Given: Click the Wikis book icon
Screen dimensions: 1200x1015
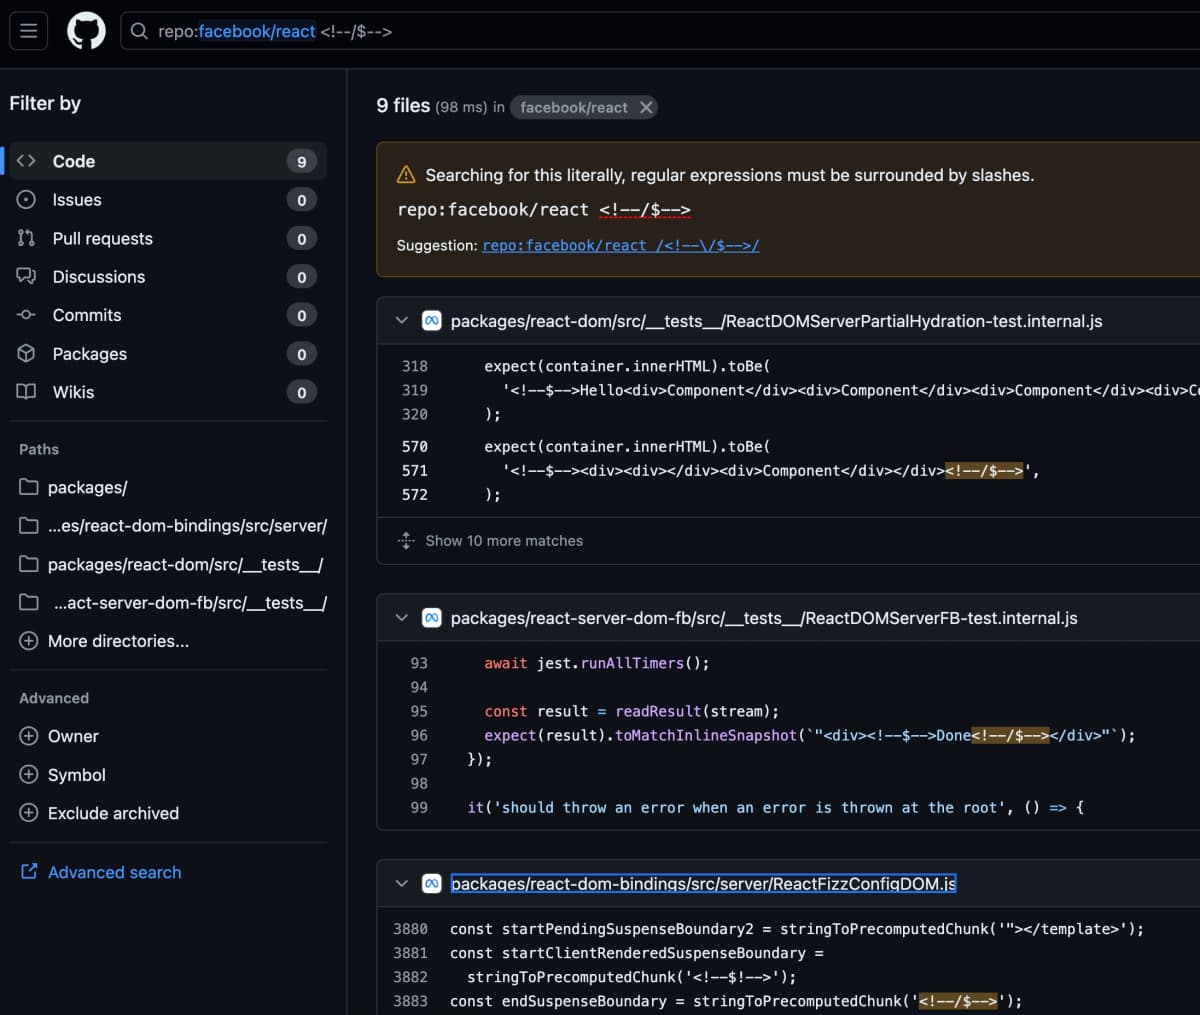Looking at the screenshot, I should pos(27,392).
